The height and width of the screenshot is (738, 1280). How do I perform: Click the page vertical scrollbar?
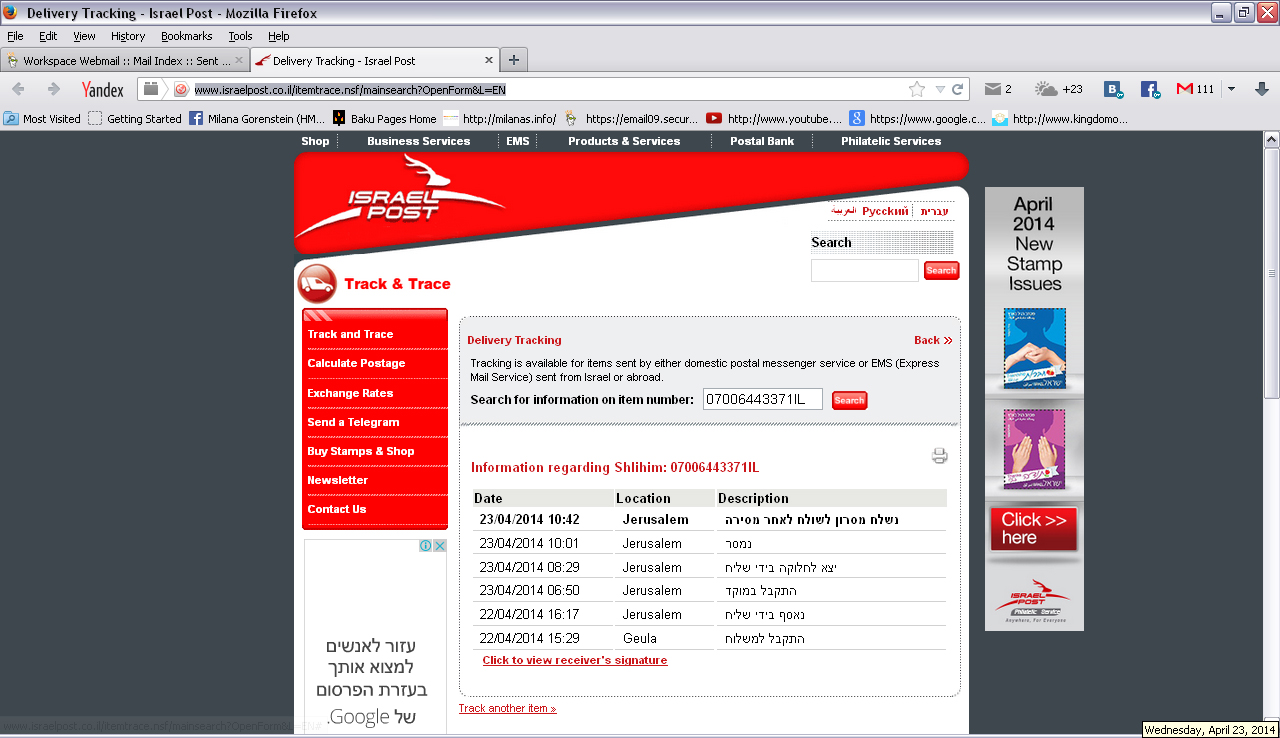[x=1271, y=400]
